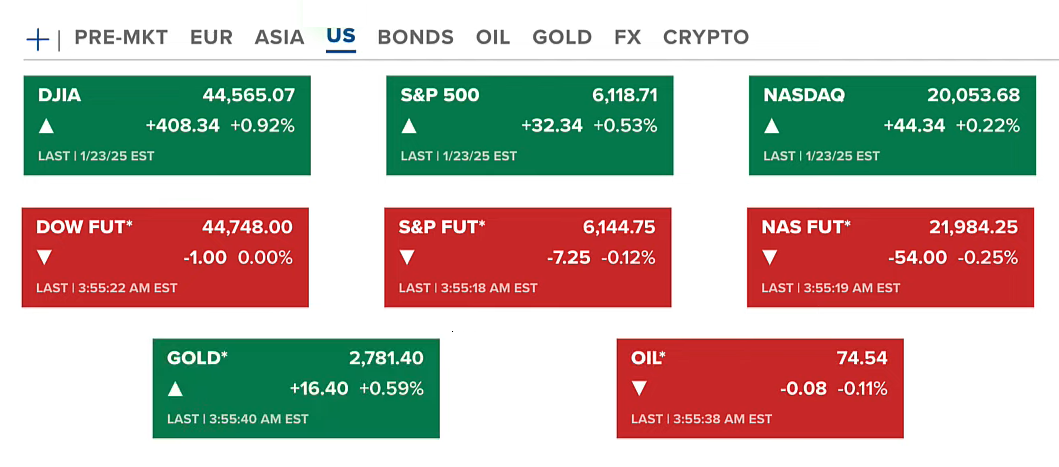Image resolution: width=1059 pixels, height=467 pixels.
Task: Open the EUR markets tab
Action: click(x=211, y=38)
